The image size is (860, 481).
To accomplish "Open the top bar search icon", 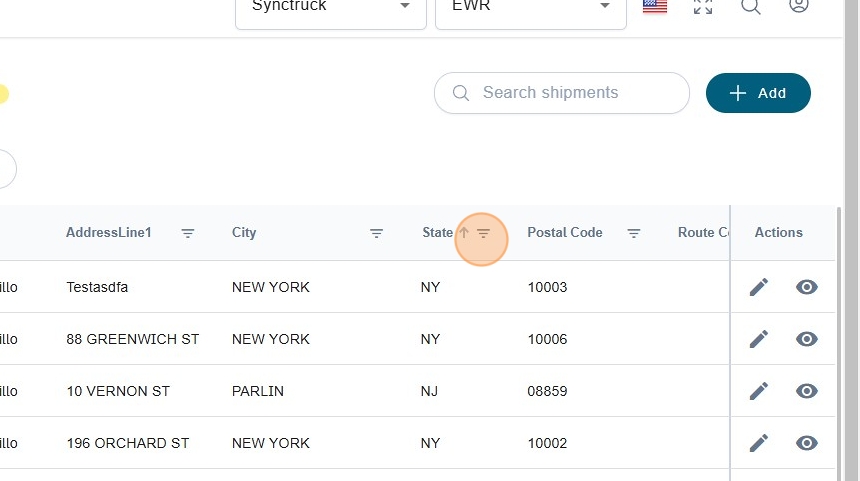I will point(751,6).
